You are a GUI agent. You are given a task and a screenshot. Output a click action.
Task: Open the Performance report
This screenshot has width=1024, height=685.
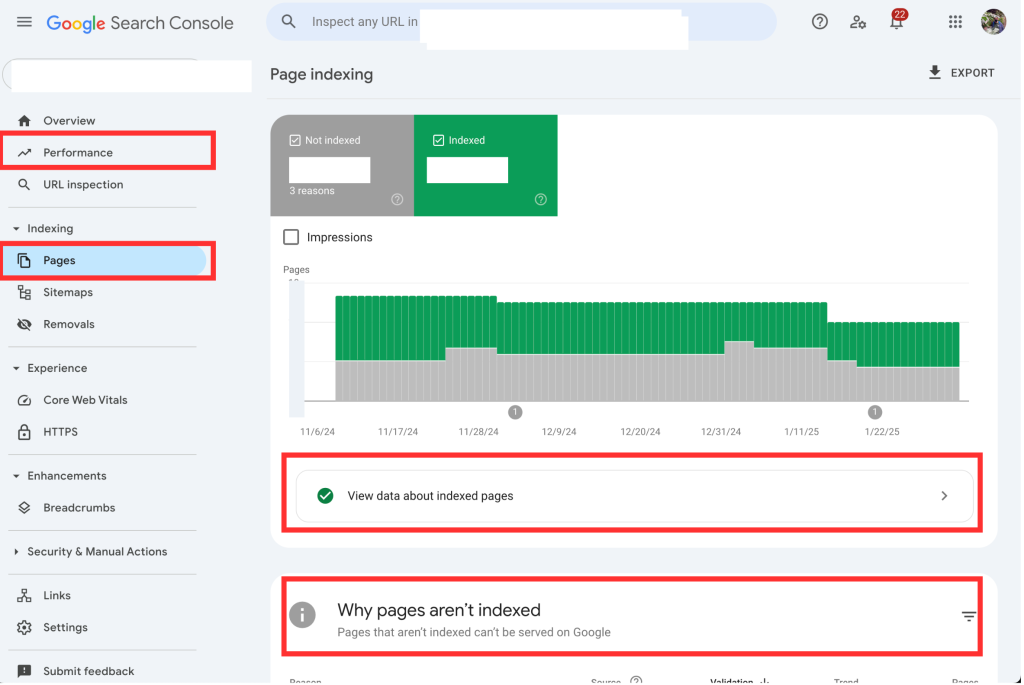78,153
